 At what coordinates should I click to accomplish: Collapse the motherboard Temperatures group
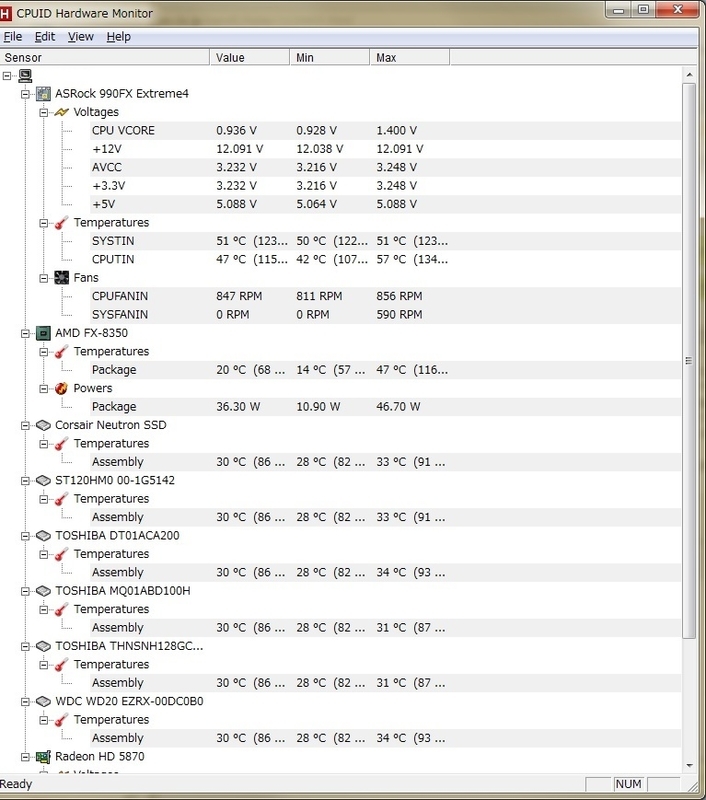point(43,223)
